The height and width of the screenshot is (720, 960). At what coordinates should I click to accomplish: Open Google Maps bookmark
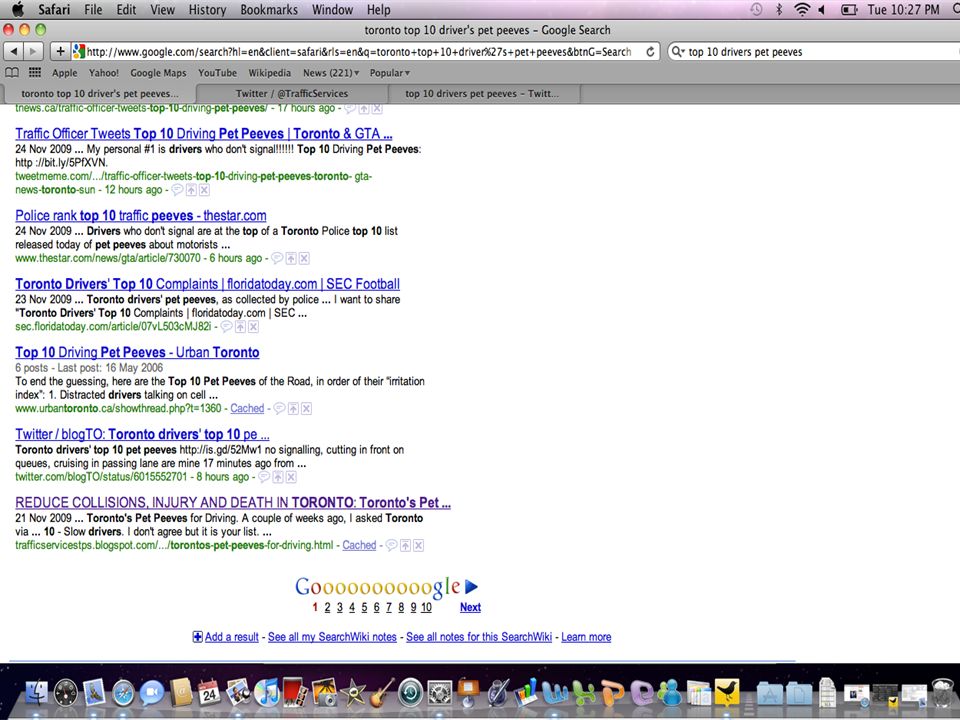pos(158,73)
